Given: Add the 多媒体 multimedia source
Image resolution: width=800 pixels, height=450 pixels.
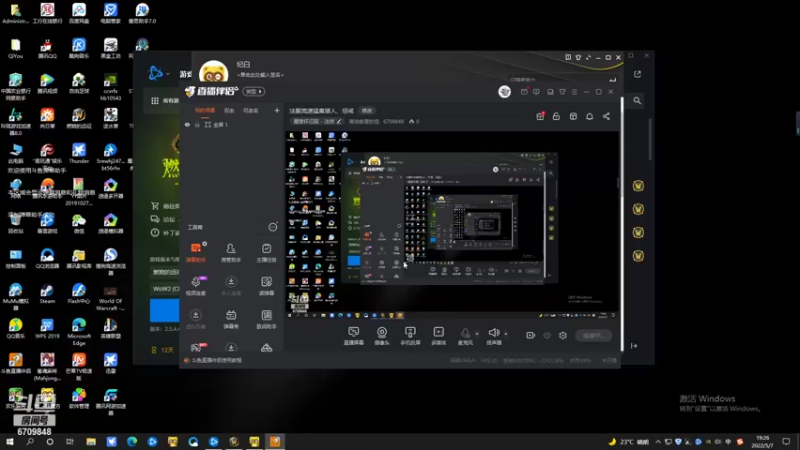Looking at the screenshot, I should [x=439, y=336].
